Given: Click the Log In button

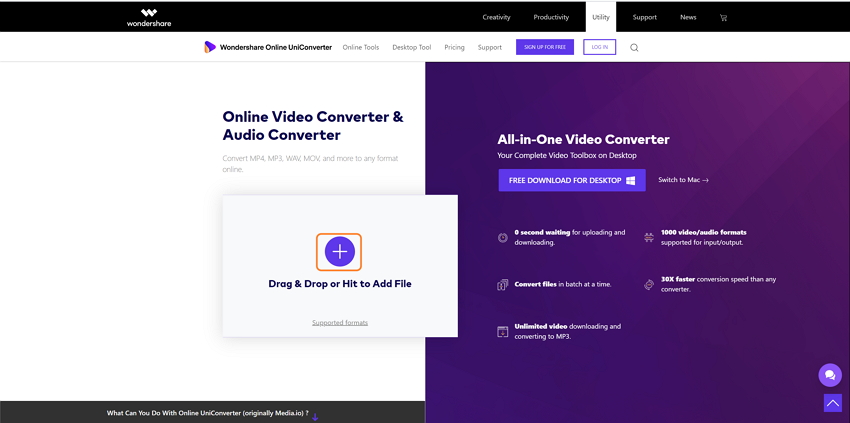Looking at the screenshot, I should pos(599,47).
